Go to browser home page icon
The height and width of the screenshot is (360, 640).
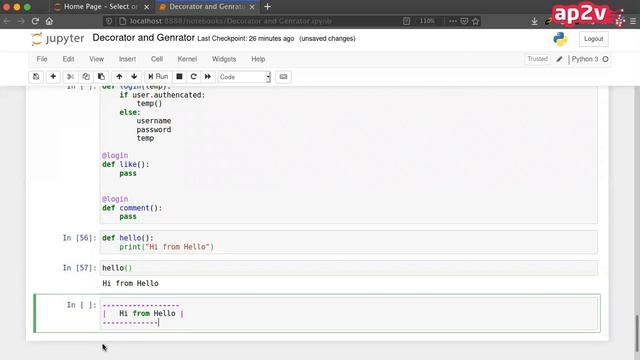click(x=49, y=21)
